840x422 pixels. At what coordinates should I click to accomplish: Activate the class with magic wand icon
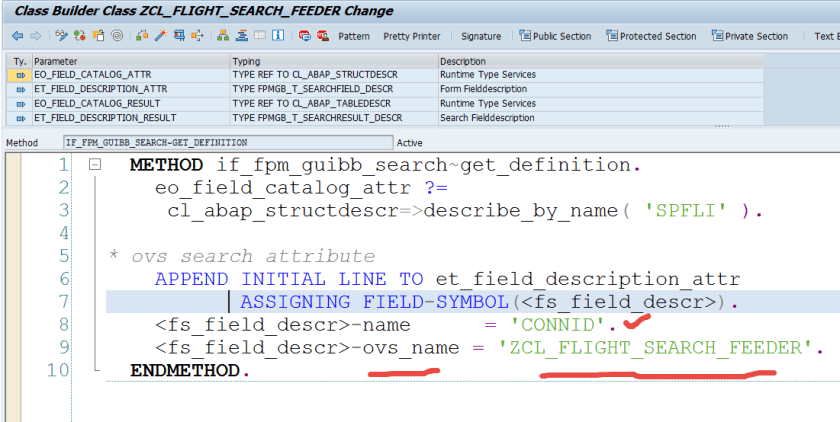pos(161,36)
